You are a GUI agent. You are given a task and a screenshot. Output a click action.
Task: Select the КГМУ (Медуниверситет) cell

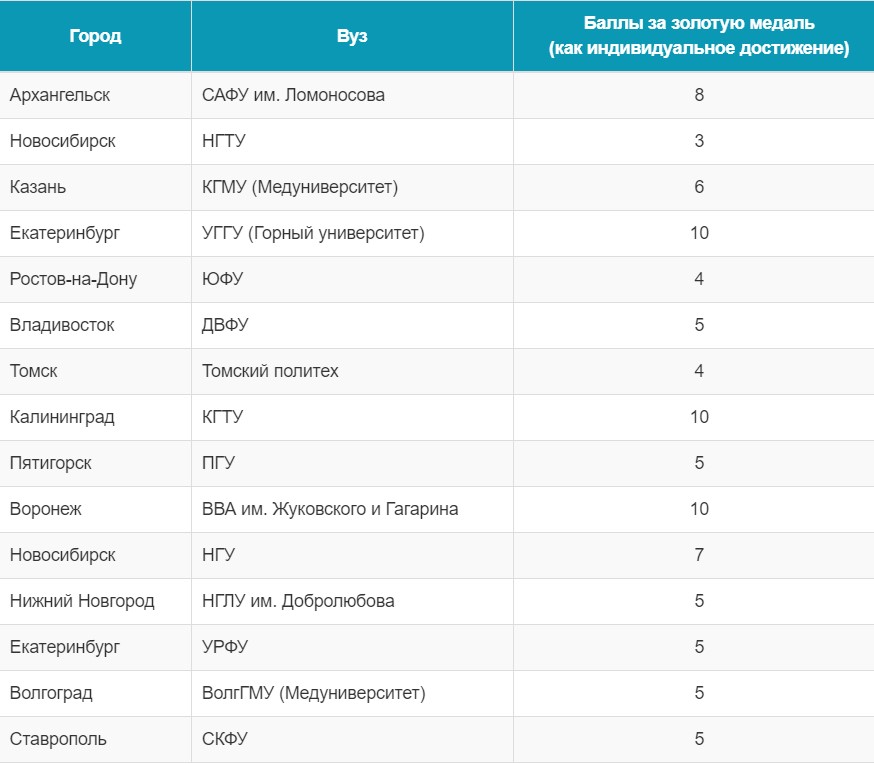point(352,187)
